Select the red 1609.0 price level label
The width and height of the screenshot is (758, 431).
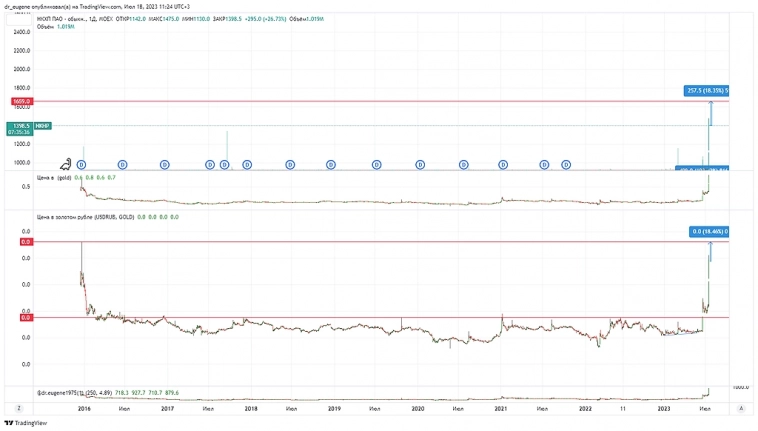click(22, 102)
